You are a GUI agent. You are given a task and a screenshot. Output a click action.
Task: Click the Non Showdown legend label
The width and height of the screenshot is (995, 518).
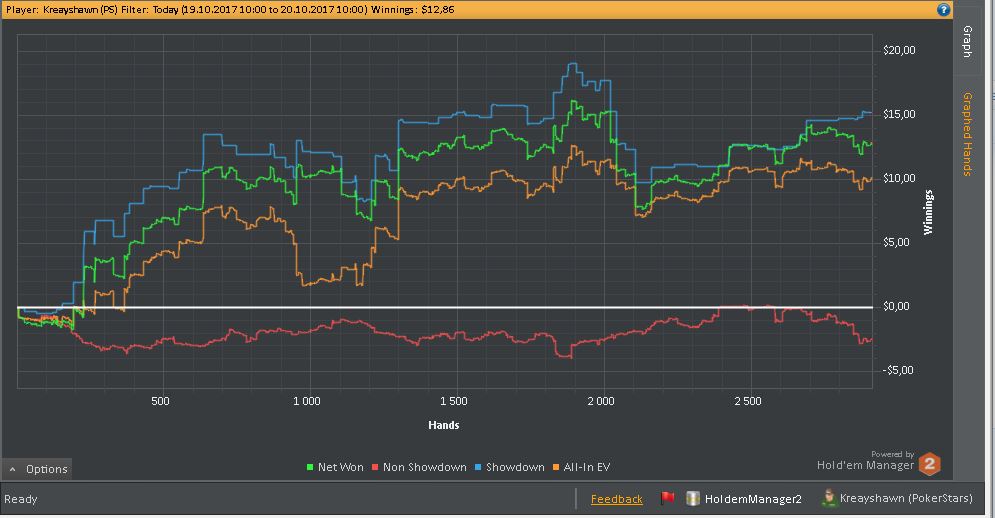tap(425, 467)
